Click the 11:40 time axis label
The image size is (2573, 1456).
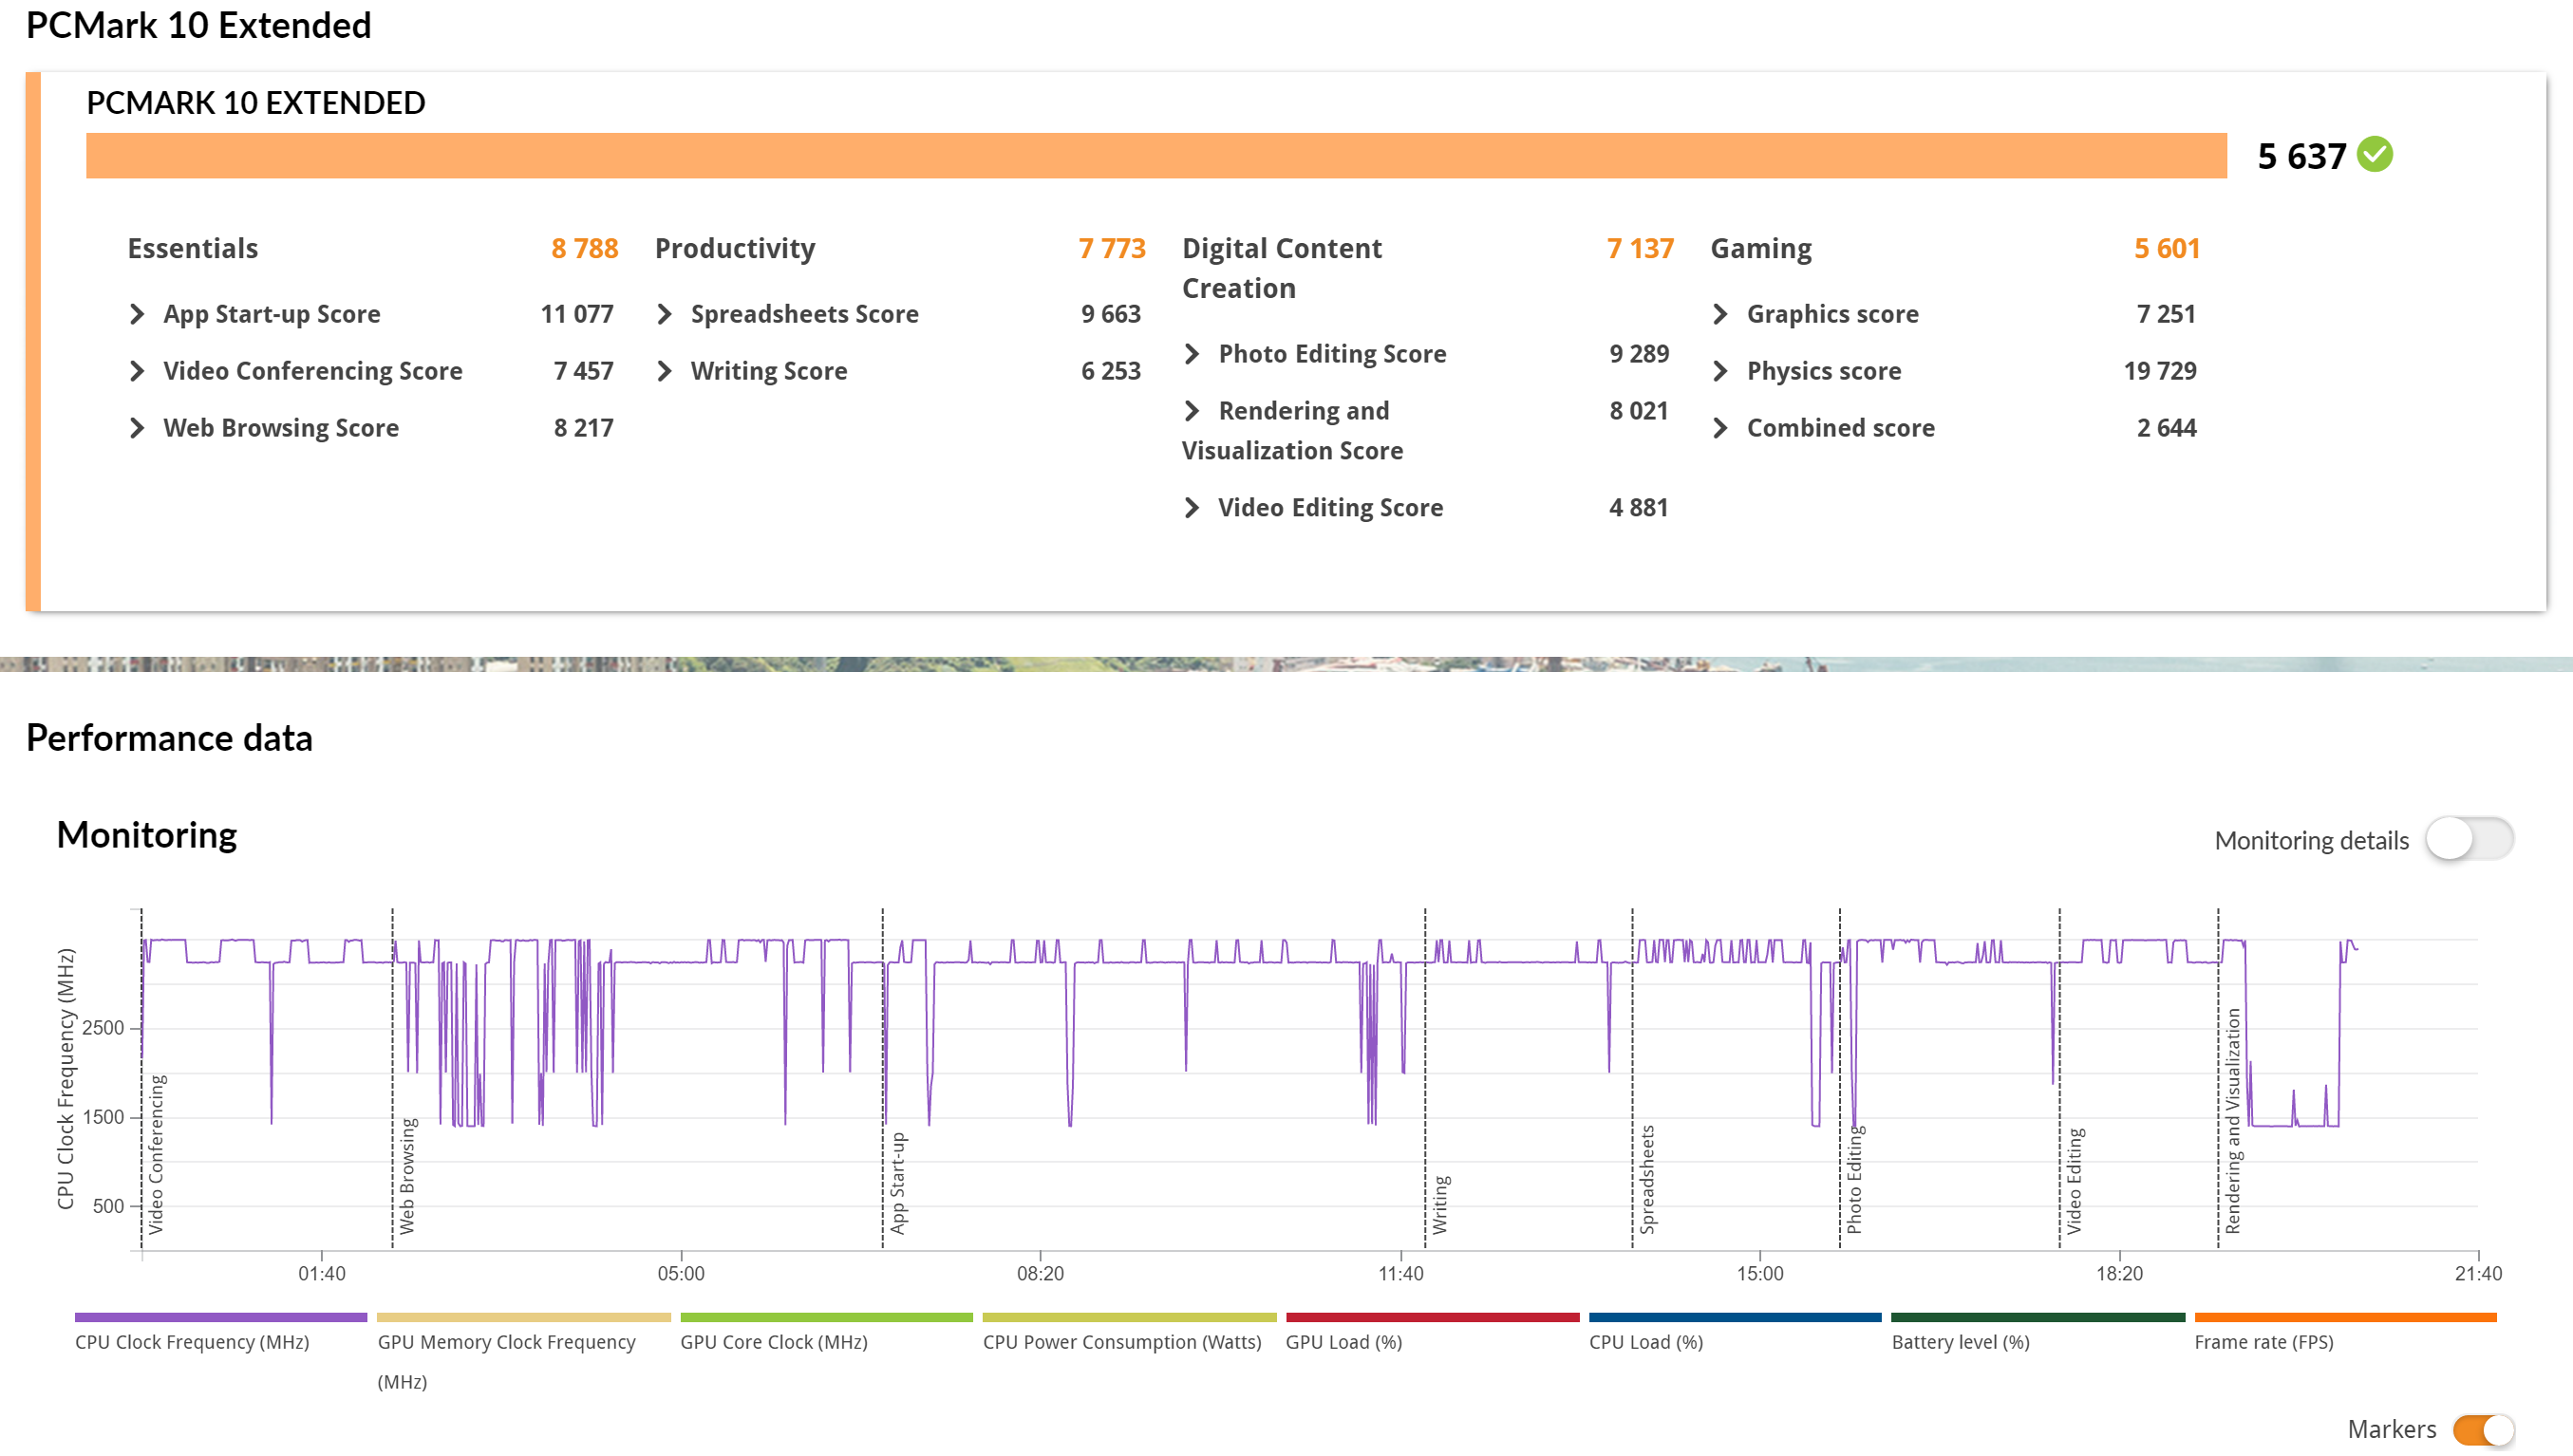tap(1401, 1274)
